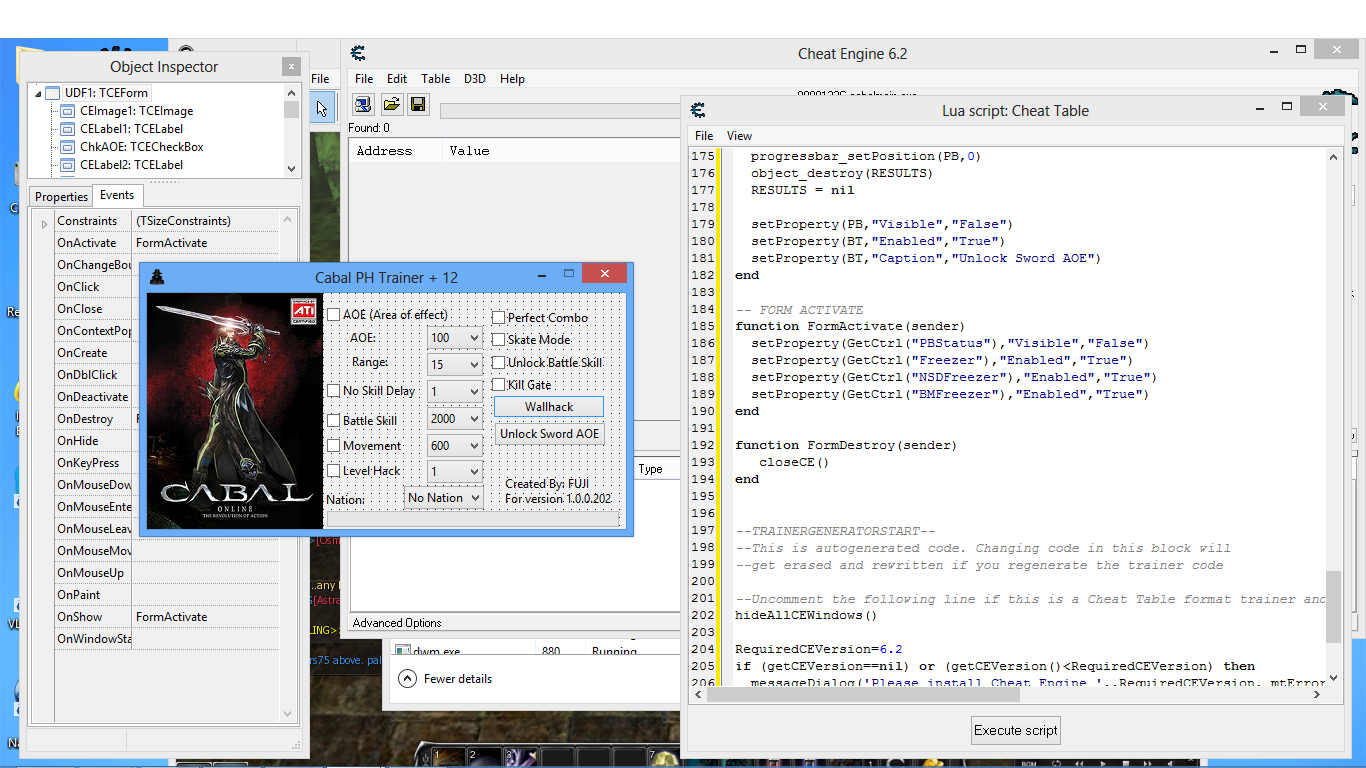Screen dimensions: 1366x768
Task: Open the View menu in Lua script window
Action: point(739,136)
